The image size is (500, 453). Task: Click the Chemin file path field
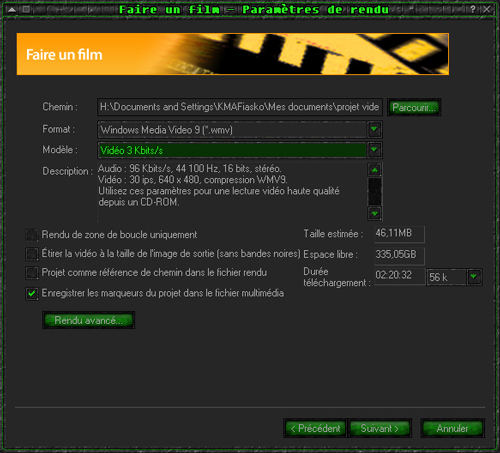pos(240,107)
